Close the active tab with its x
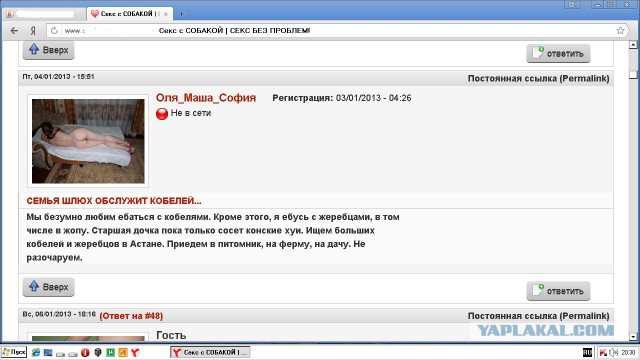The height and width of the screenshot is (360, 640). (166, 14)
